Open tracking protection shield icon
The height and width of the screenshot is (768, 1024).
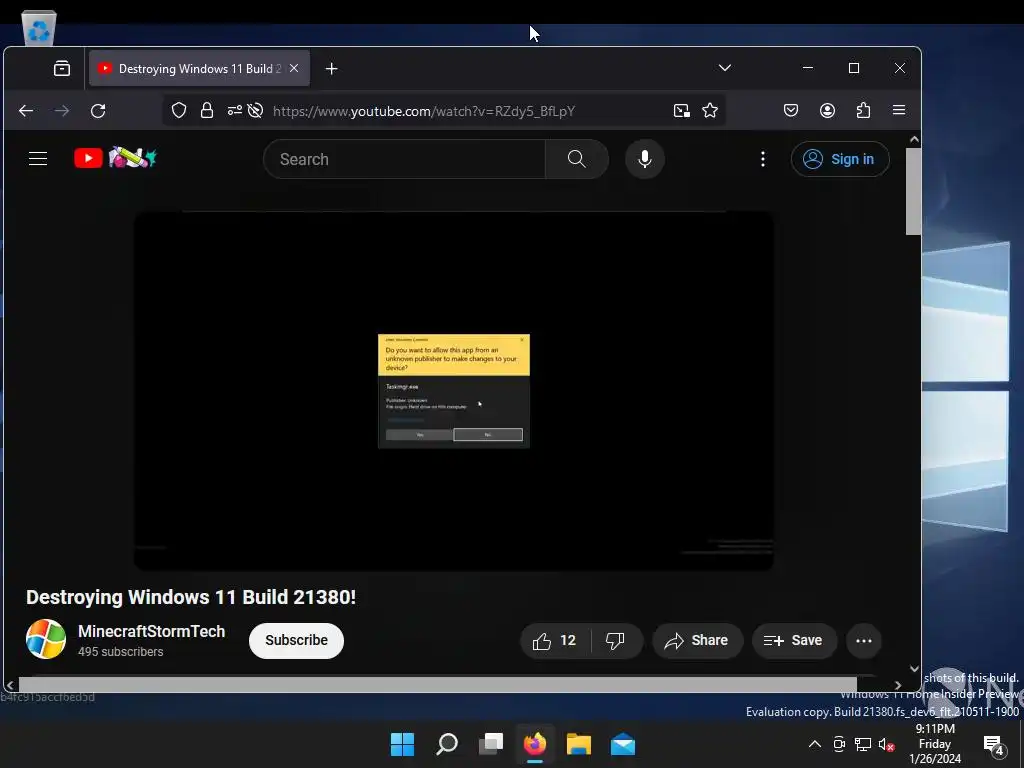click(x=179, y=110)
